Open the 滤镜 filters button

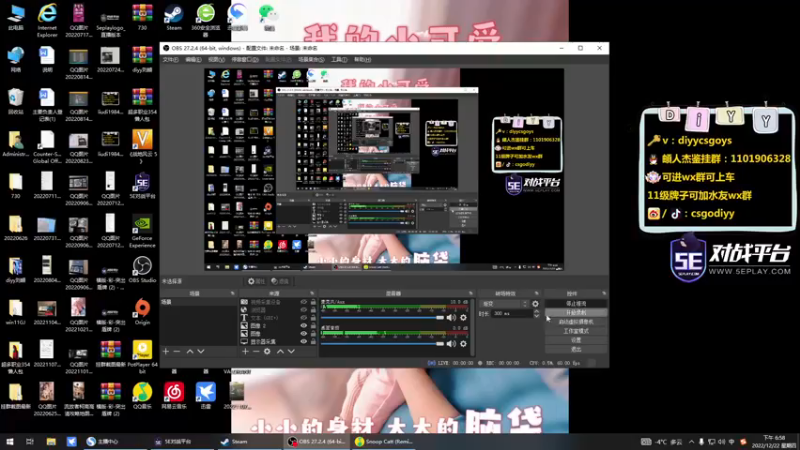[280, 281]
